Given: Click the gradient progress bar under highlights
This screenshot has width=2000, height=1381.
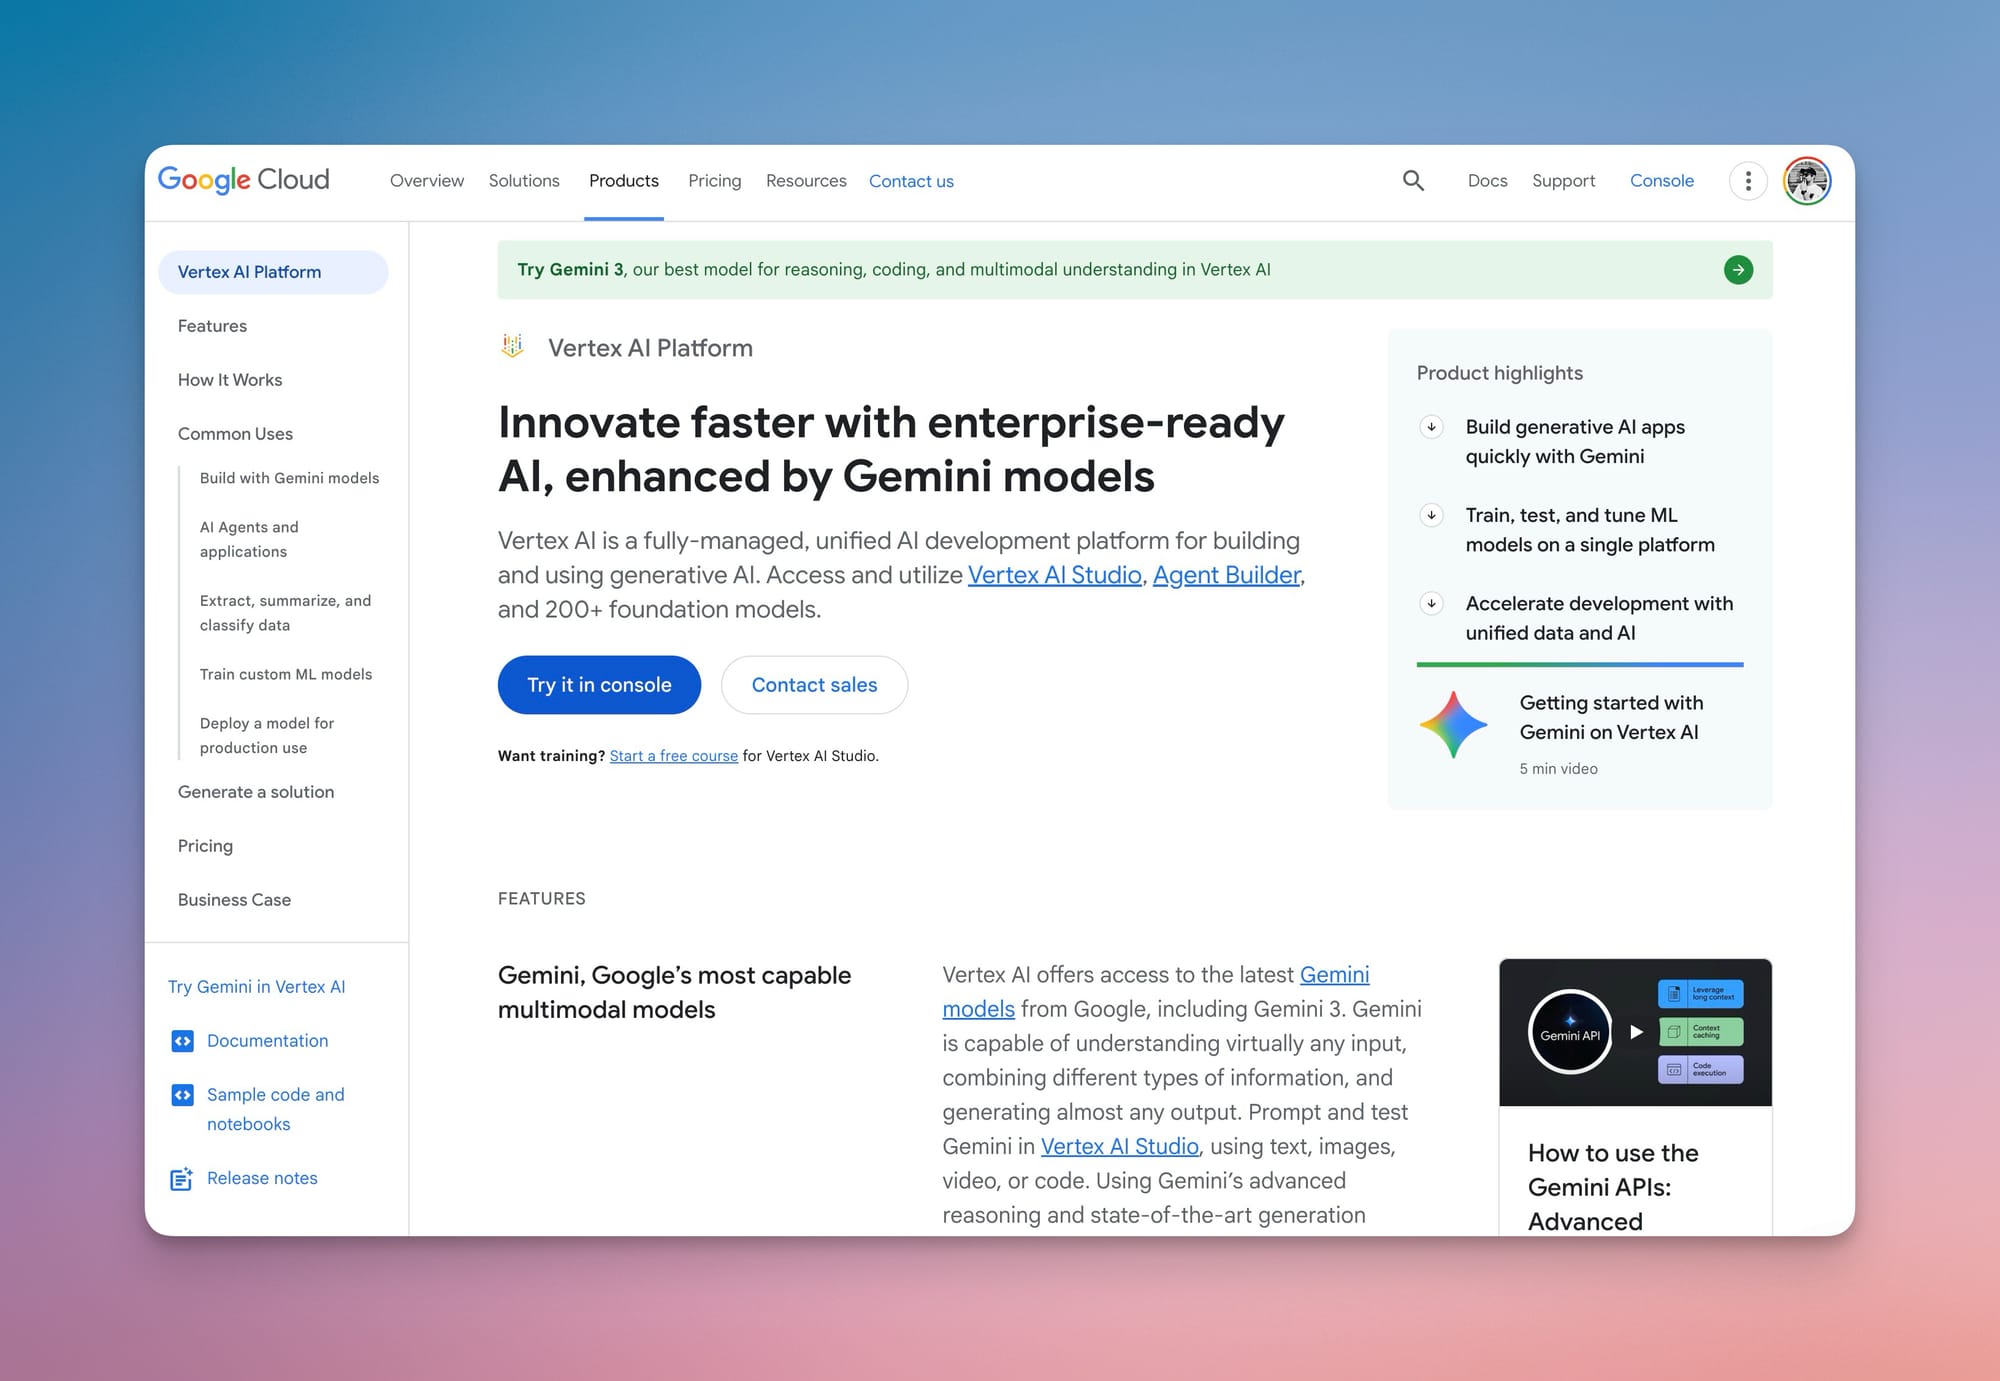Looking at the screenshot, I should (x=1578, y=662).
